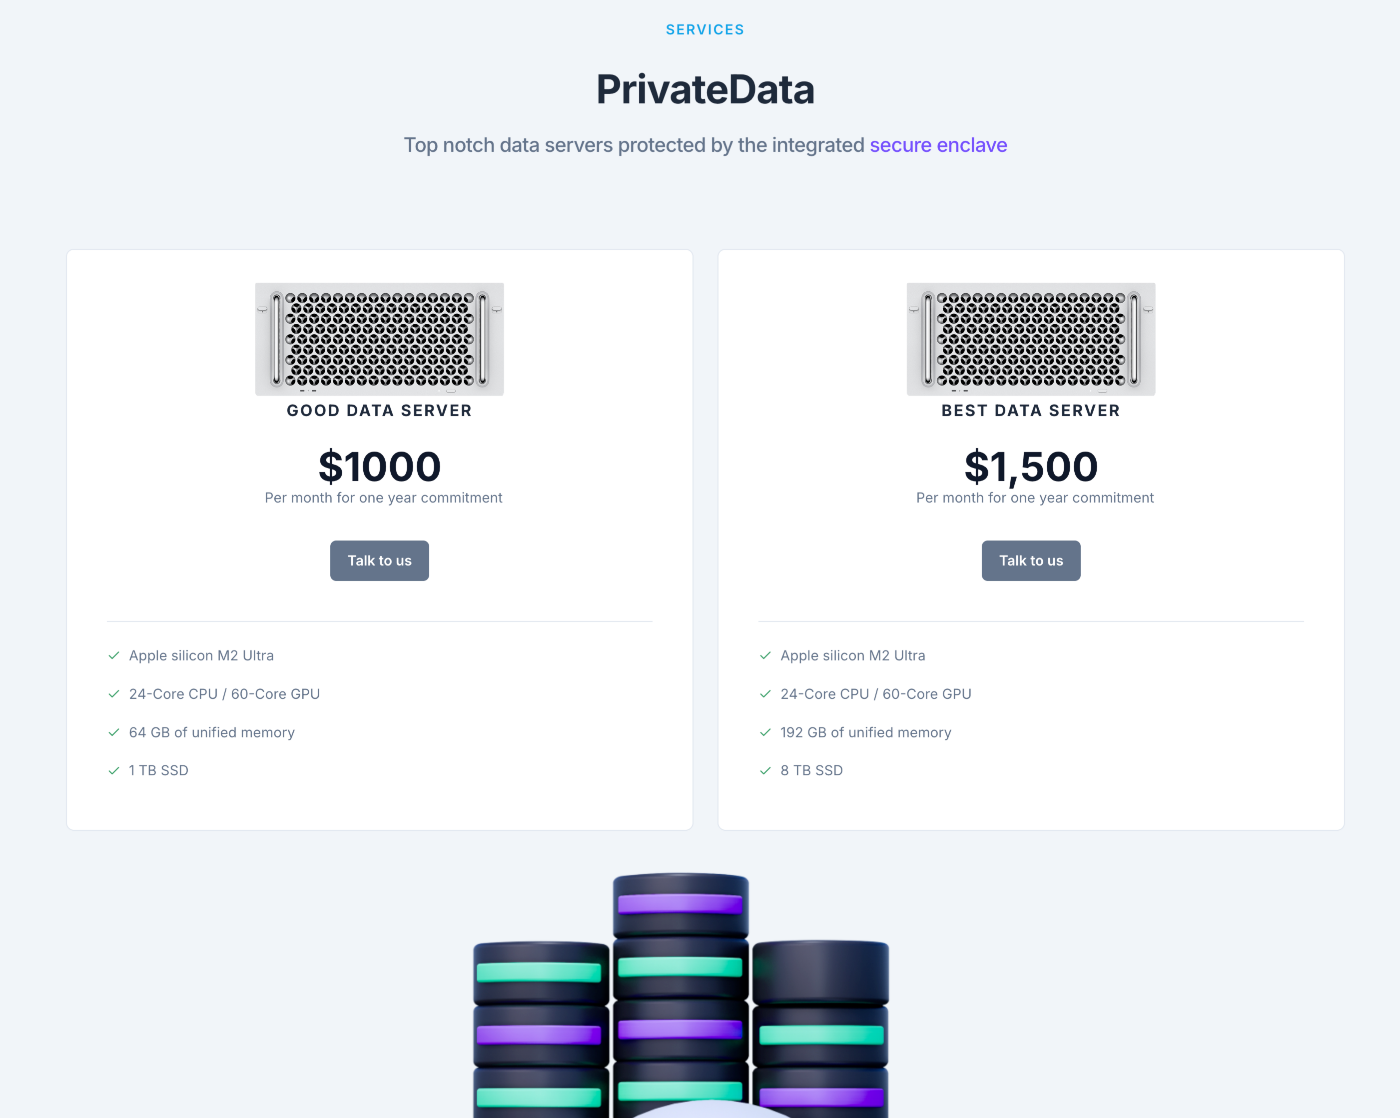Click checkmark beside 24-Core CPU in Best plan
This screenshot has height=1118, width=1400.
[x=765, y=693]
